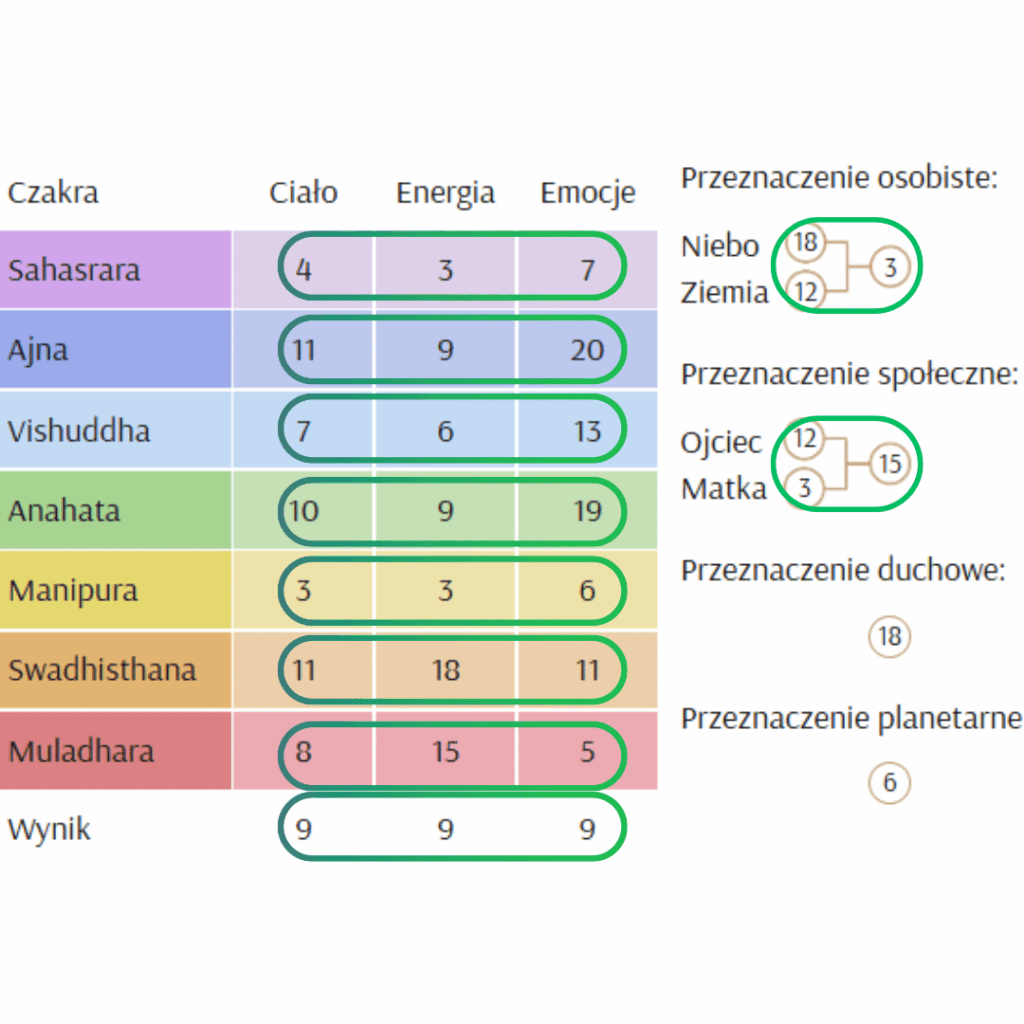Click the Ajna row Emocje value 20

[588, 350]
